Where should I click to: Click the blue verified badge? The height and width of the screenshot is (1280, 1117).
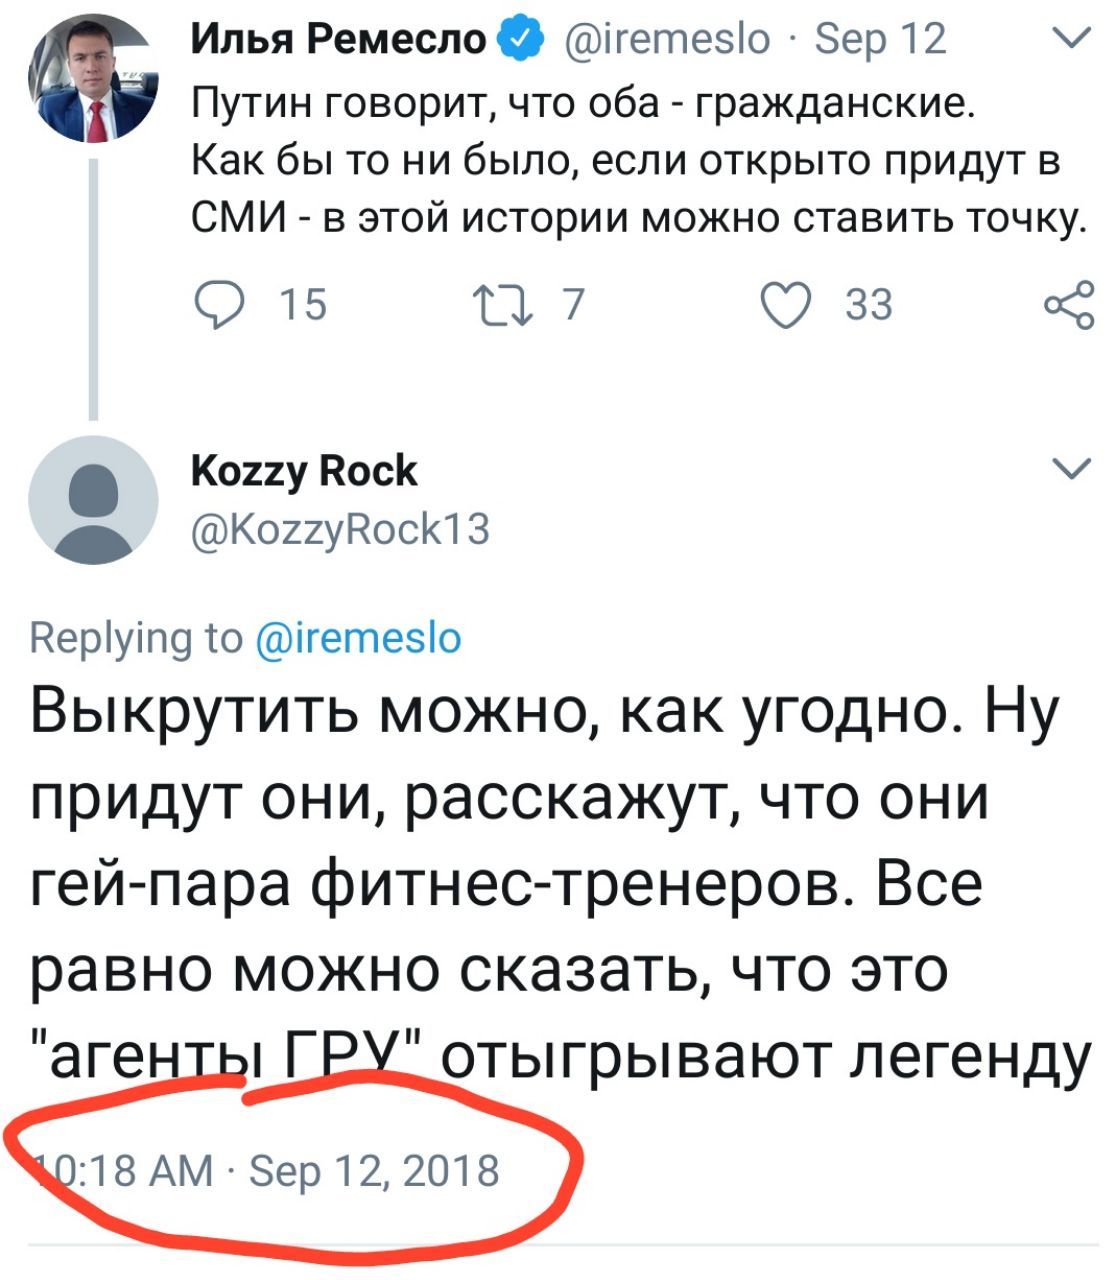pos(520,40)
